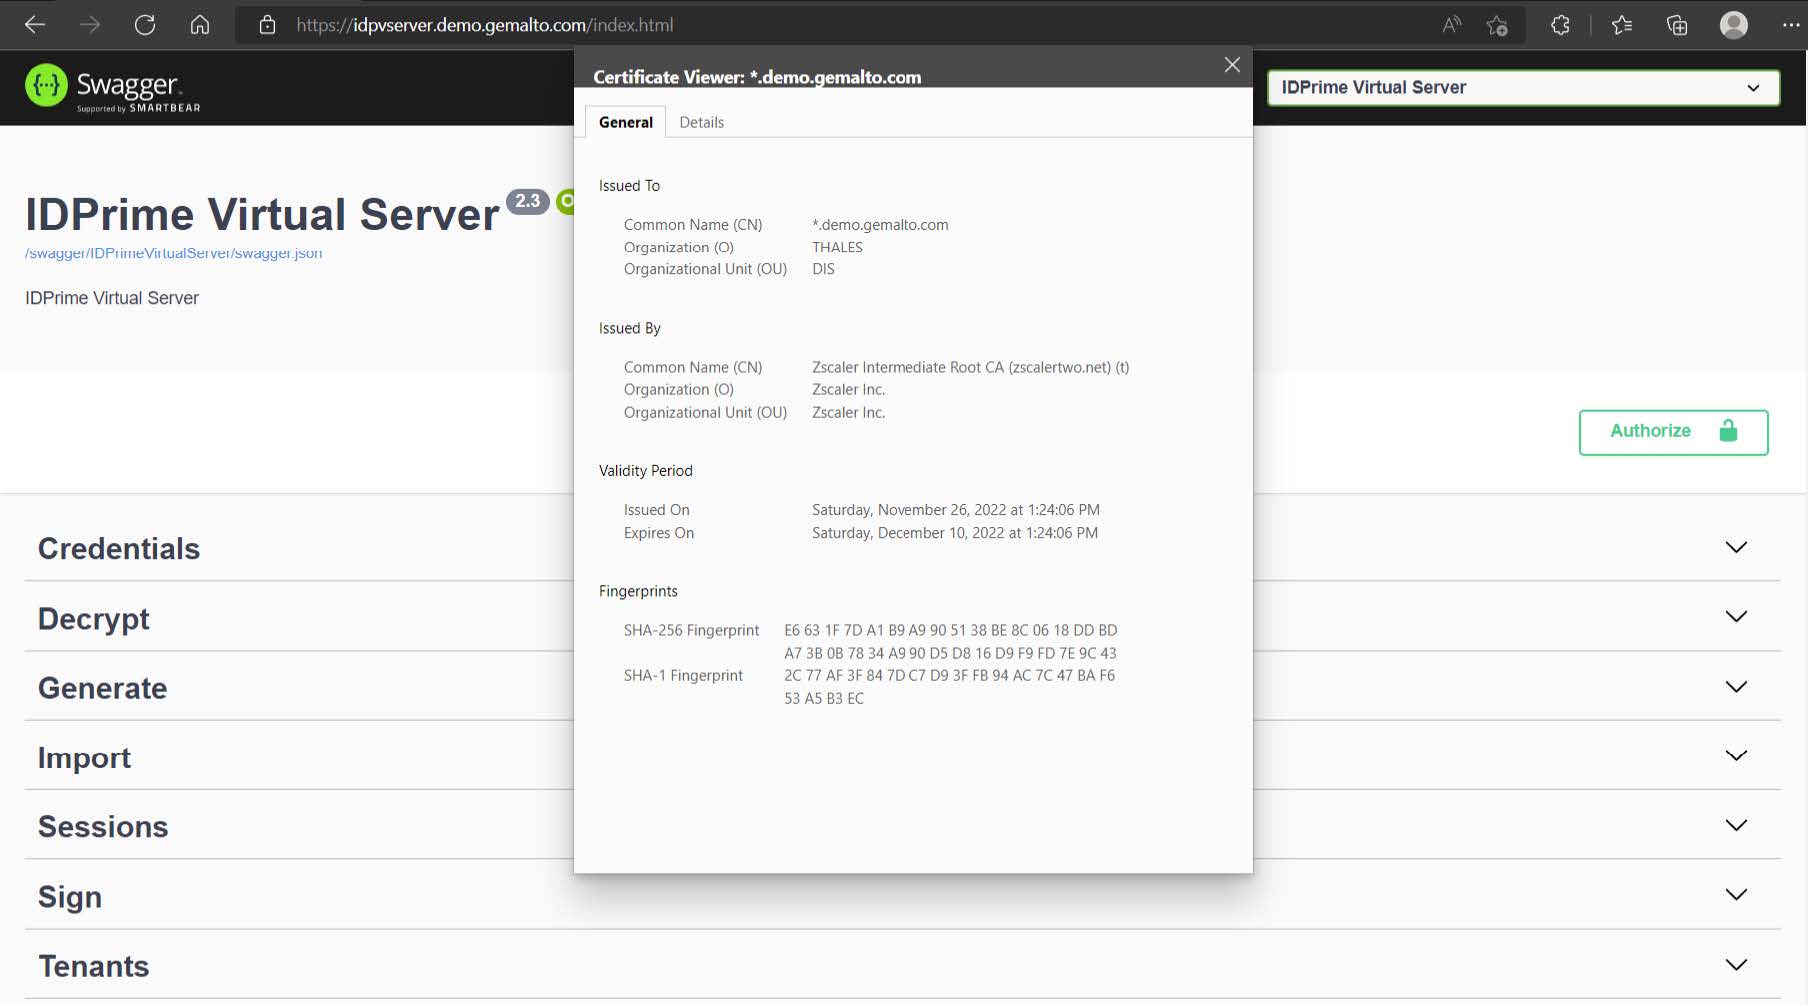Screen dimensions: 1808x1005
Task: Switch to the General tab
Action: pyautogui.click(x=626, y=122)
